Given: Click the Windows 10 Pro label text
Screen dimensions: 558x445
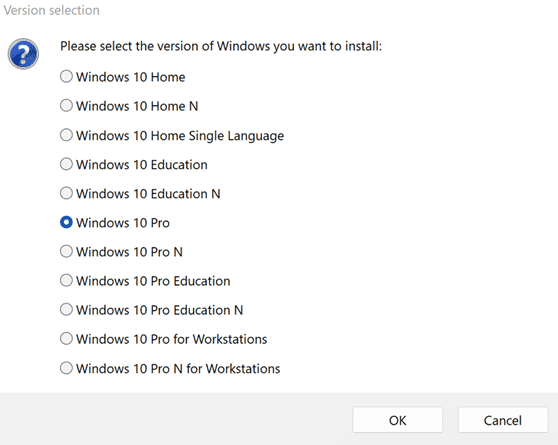Looking at the screenshot, I should (x=123, y=223).
